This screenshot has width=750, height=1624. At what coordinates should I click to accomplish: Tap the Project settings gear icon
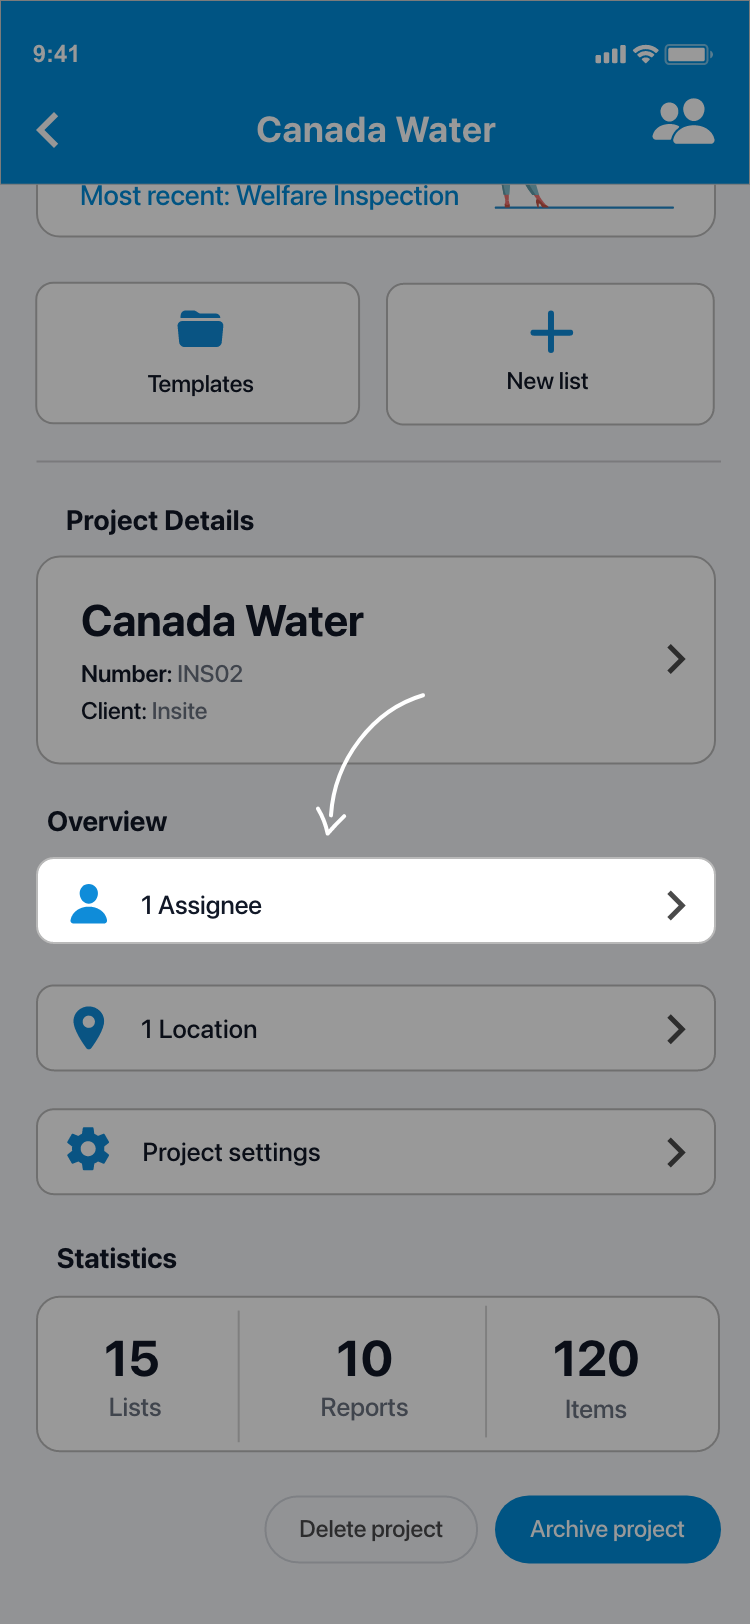tap(88, 1150)
